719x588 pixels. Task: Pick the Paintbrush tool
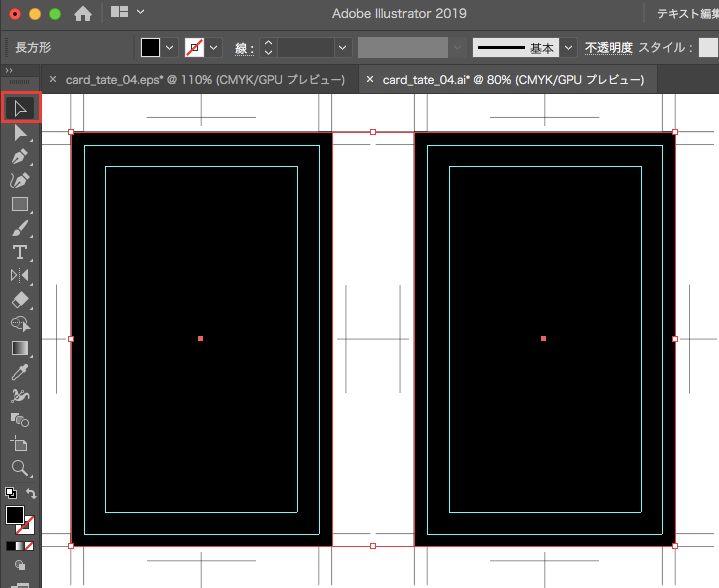click(x=20, y=228)
